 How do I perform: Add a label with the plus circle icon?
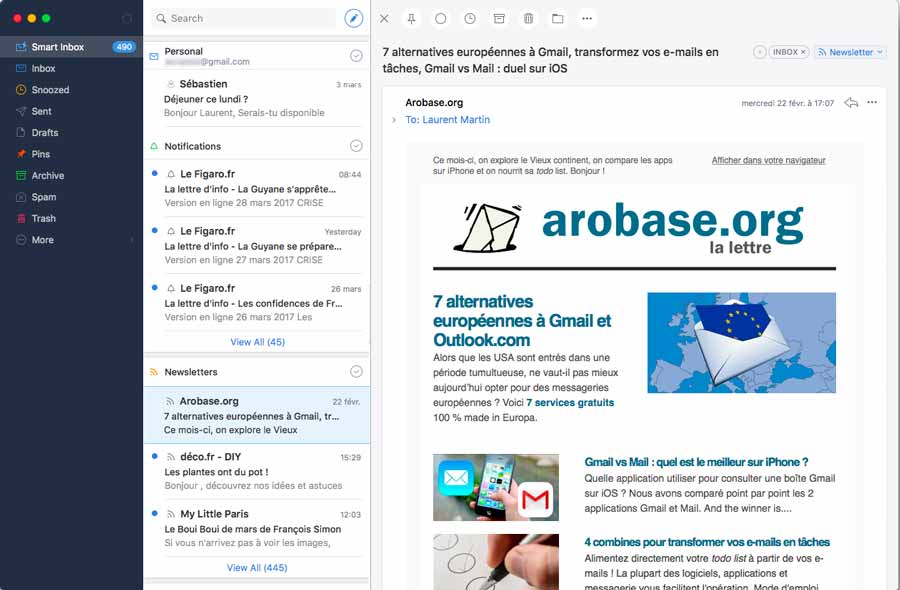[759, 52]
